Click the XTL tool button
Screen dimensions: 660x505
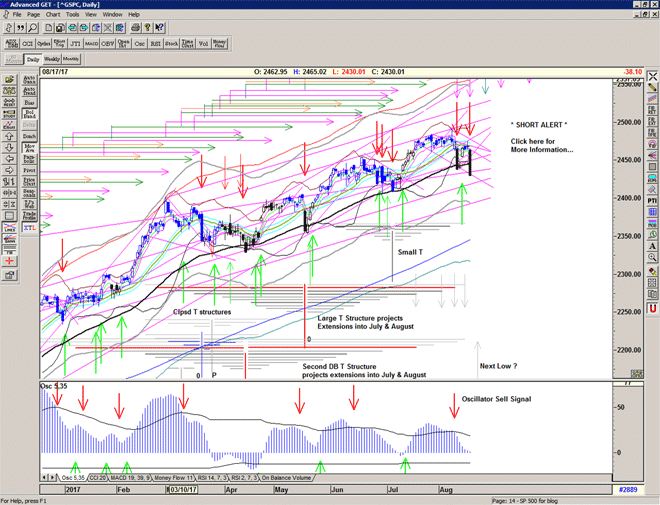coord(31,229)
